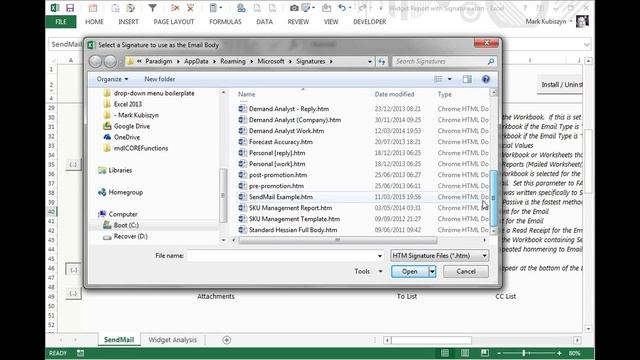This screenshot has width=640, height=360.
Task: Open the FORMULAS ribbon tab
Action: [x=225, y=22]
